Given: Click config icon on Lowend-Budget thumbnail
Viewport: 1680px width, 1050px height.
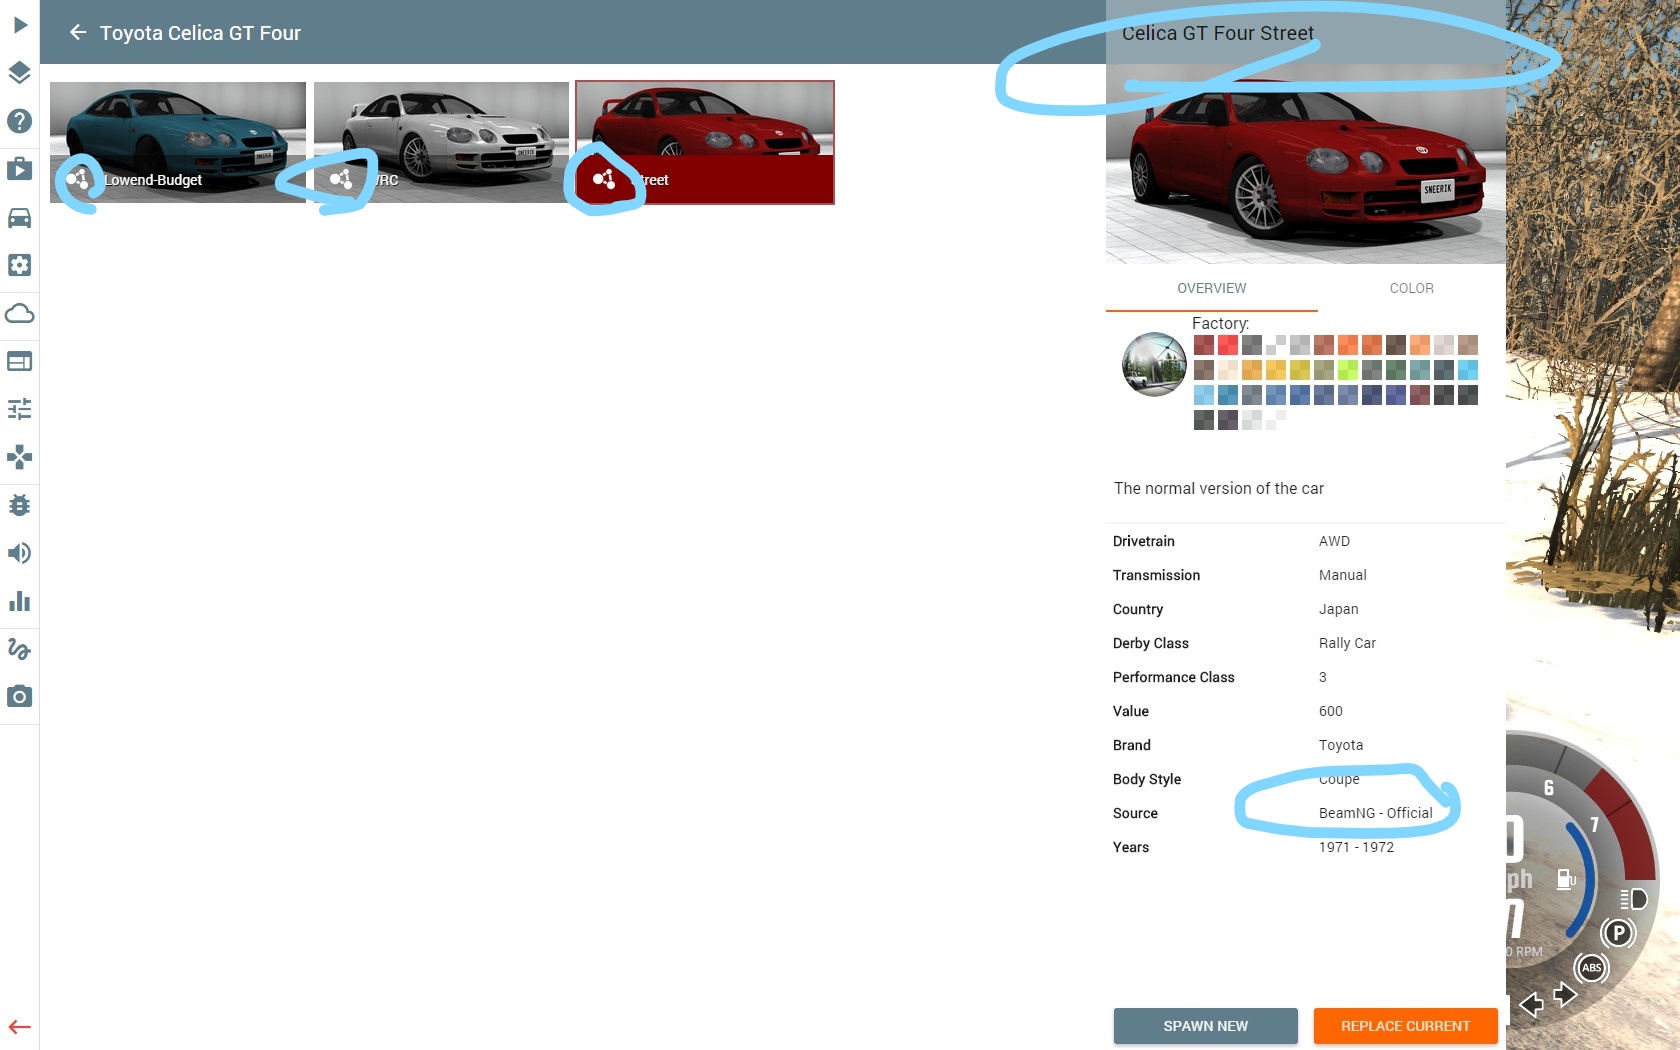Looking at the screenshot, I should 77,180.
